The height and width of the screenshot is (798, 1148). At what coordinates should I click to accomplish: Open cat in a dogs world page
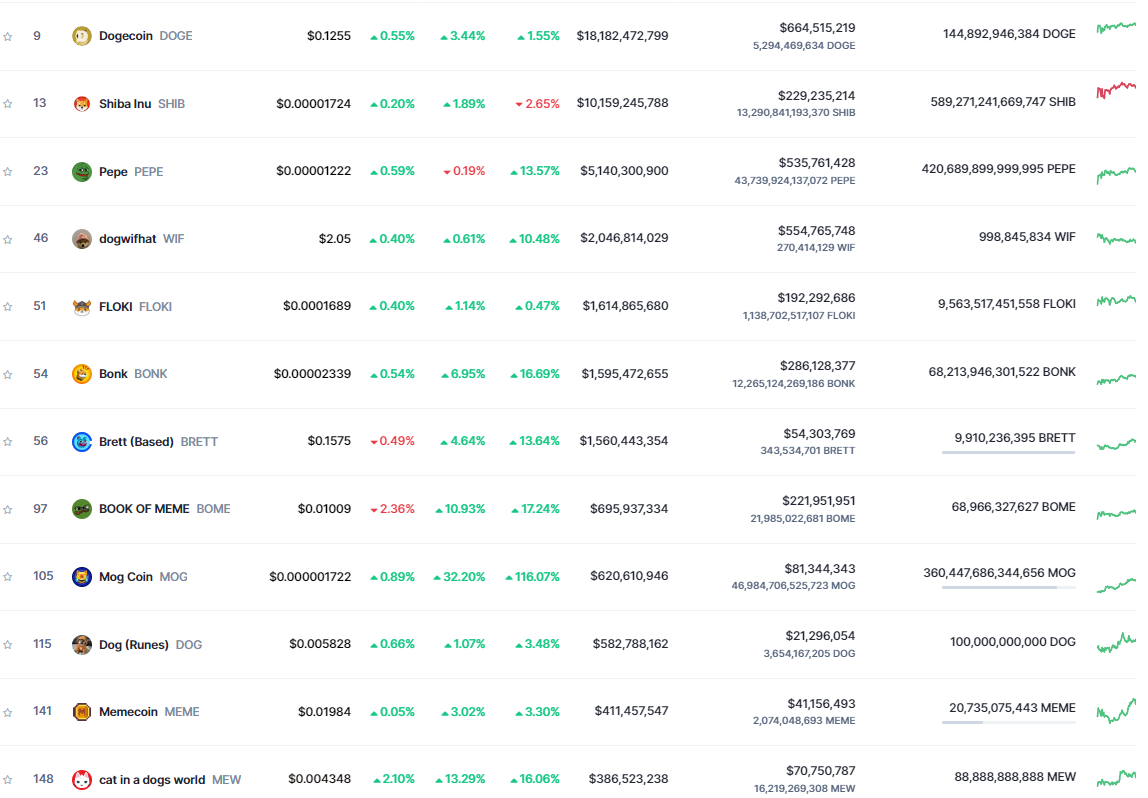152,780
